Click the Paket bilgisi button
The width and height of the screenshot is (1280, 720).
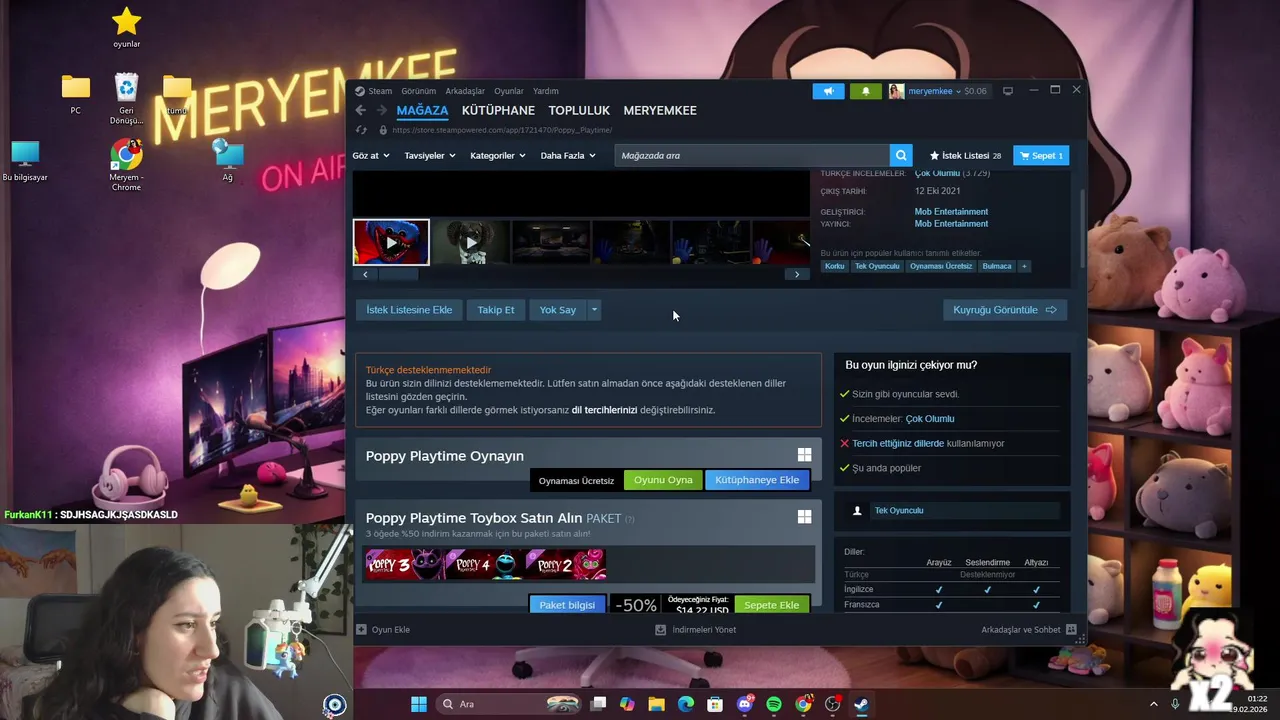point(567,605)
